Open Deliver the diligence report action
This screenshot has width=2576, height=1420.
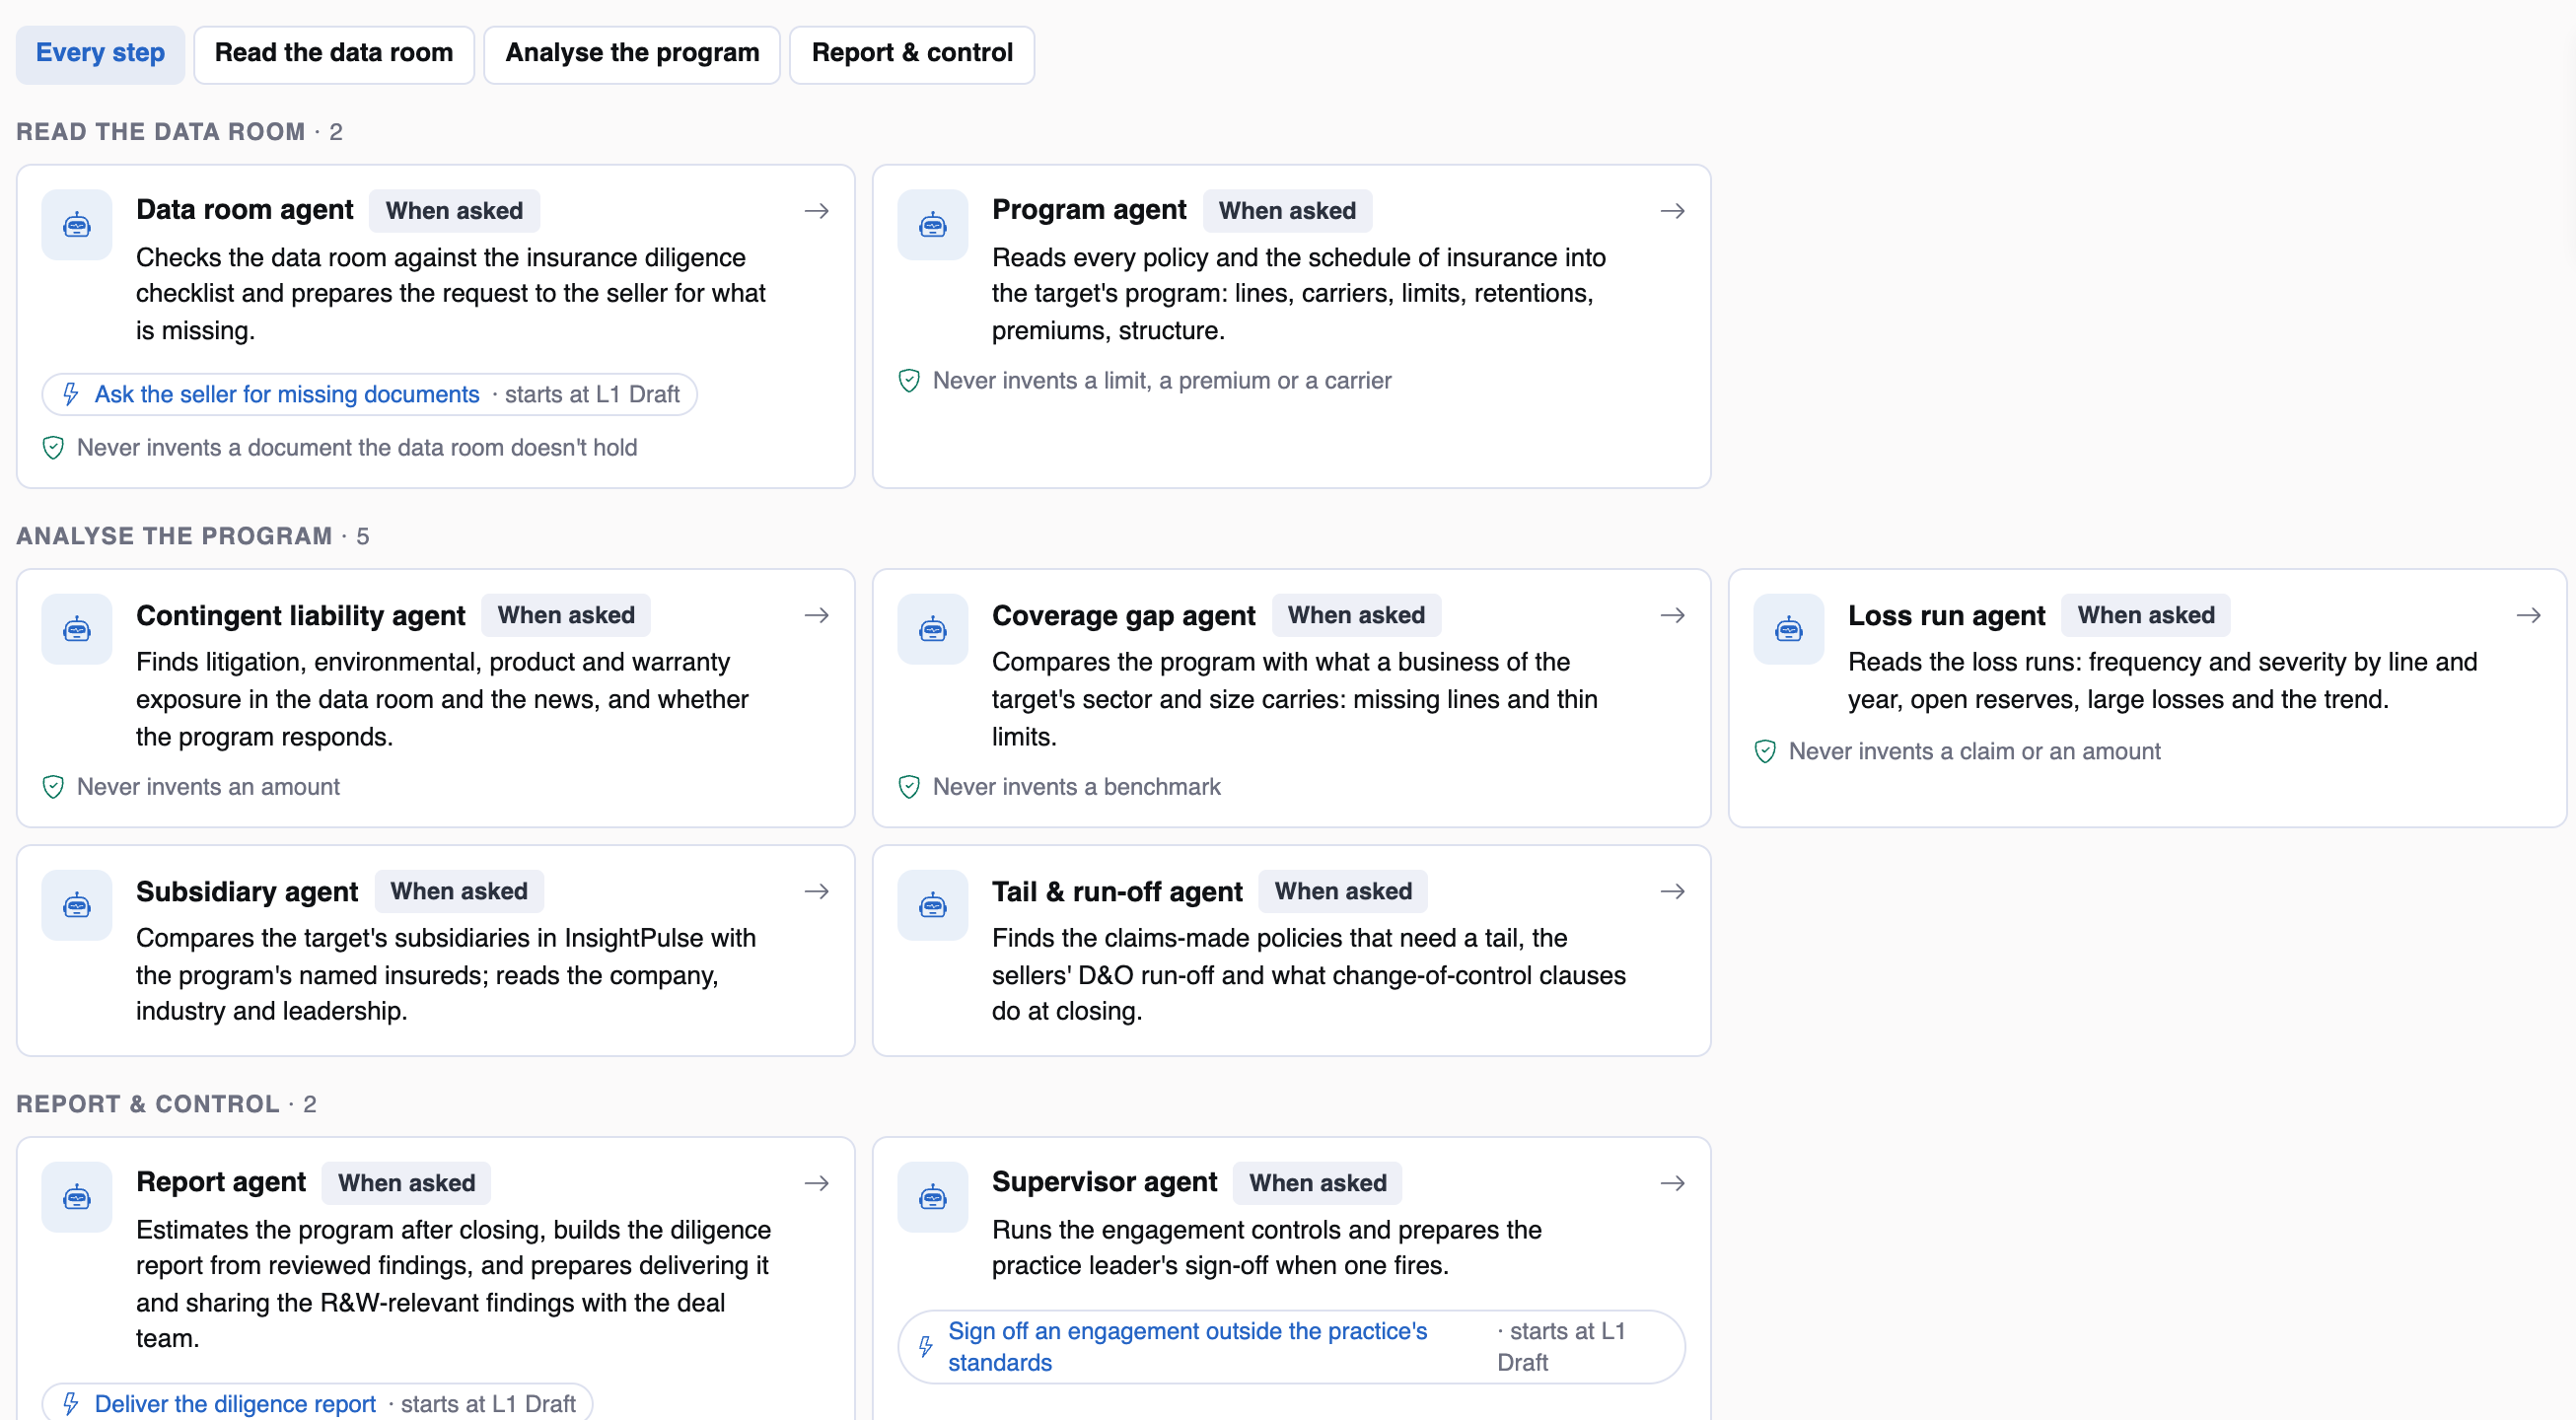coord(317,1402)
